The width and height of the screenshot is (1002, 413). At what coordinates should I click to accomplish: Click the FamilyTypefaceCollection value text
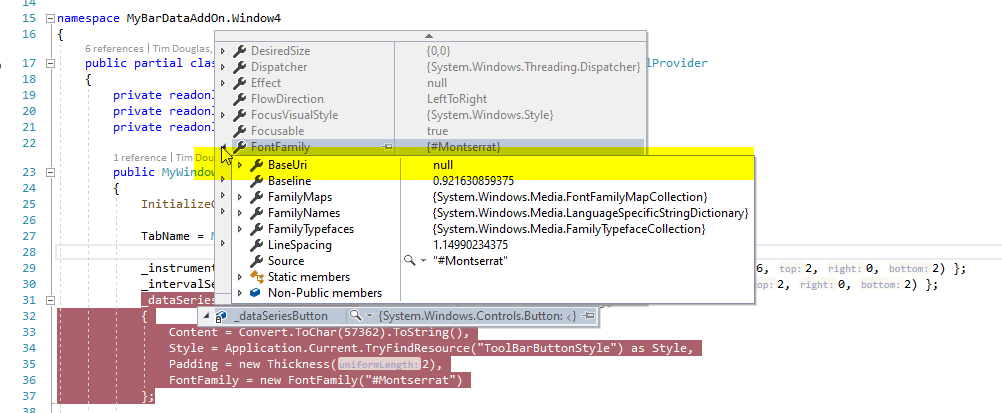tap(569, 229)
